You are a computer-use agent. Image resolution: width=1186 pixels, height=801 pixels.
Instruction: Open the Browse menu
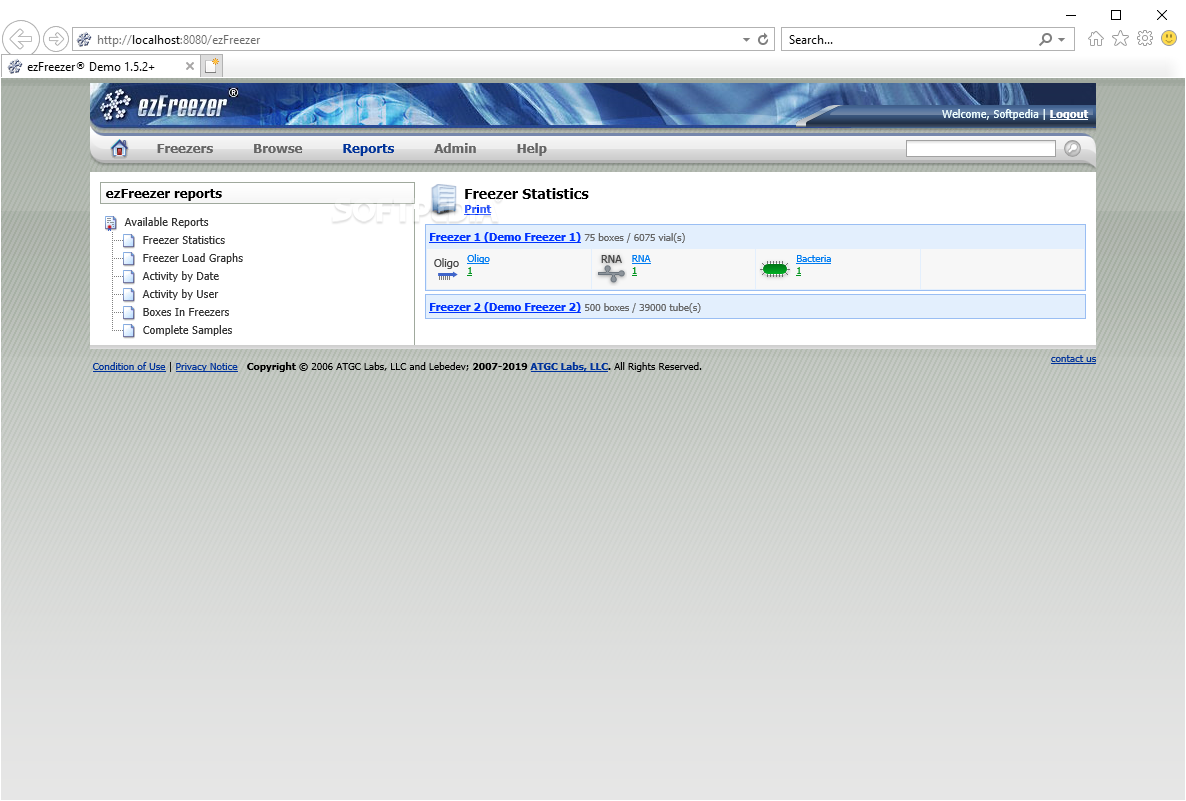pos(278,149)
